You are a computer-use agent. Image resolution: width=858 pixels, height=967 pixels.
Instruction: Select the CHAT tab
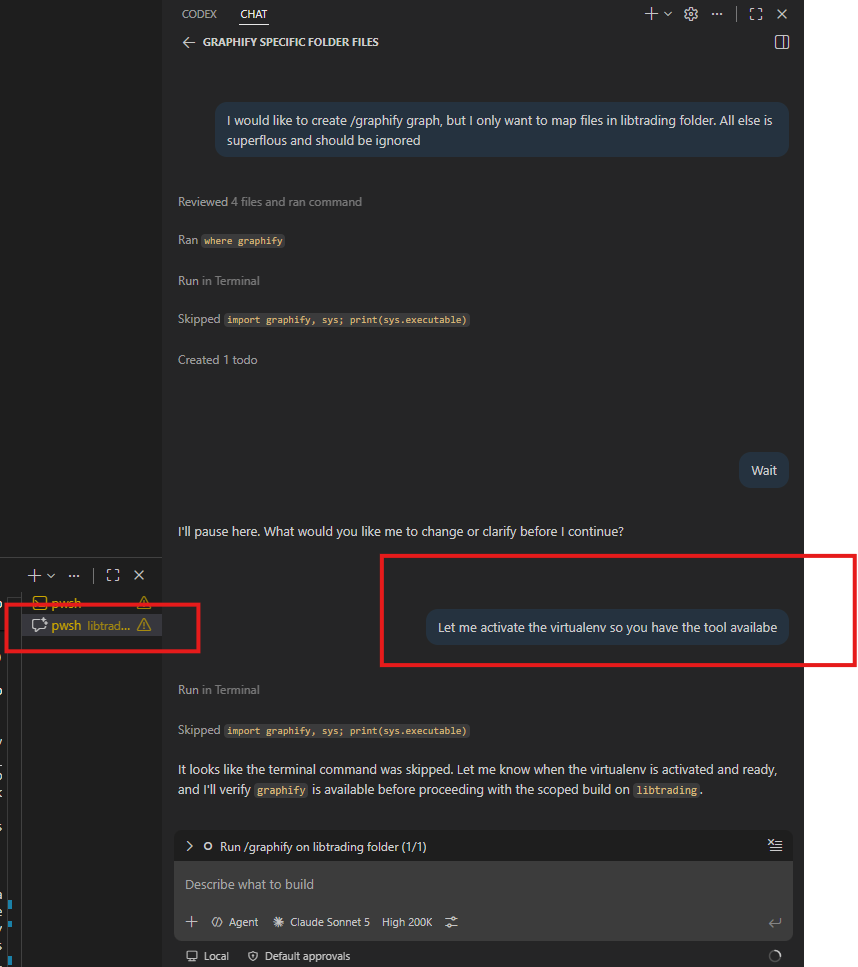tap(254, 14)
